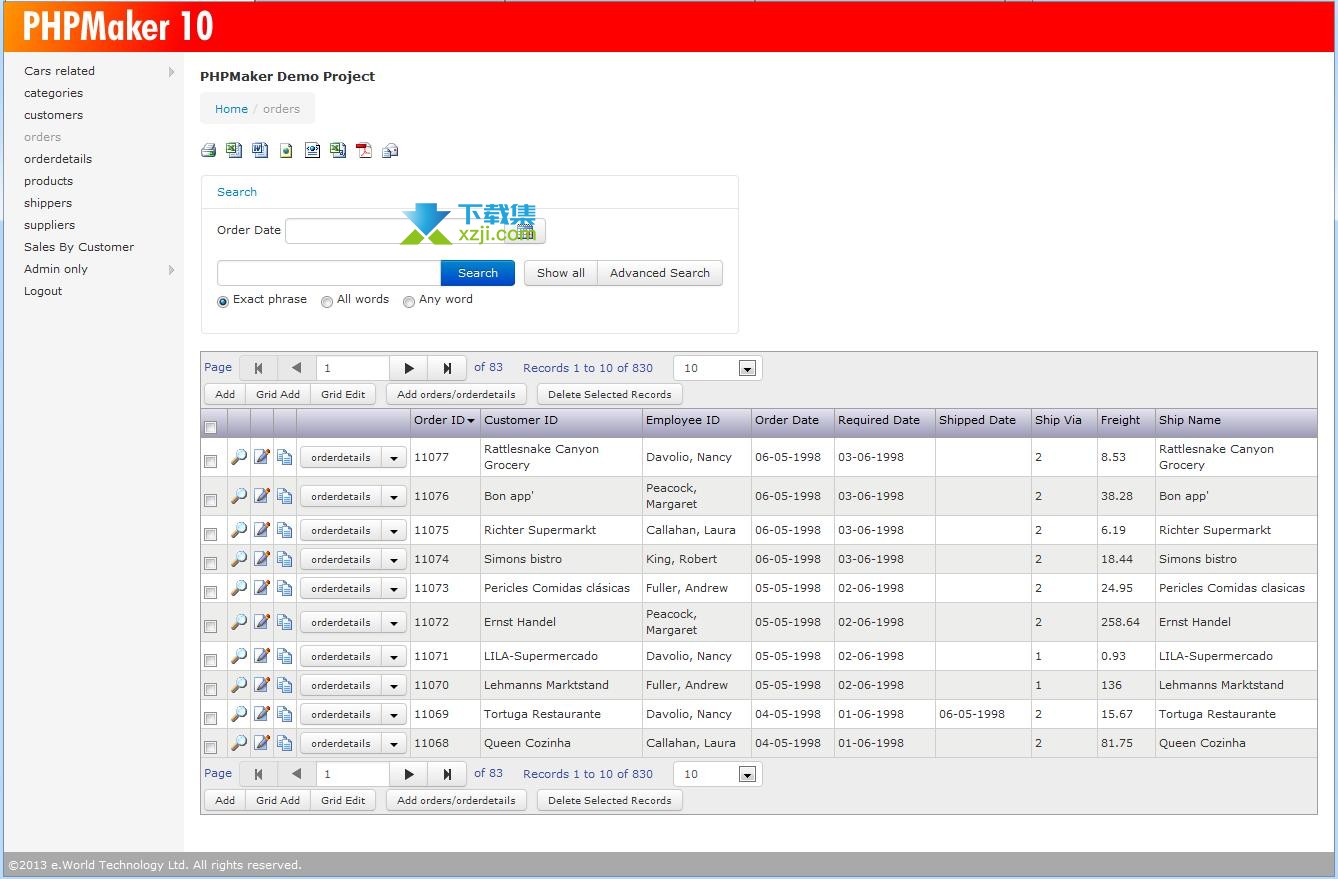Click the email export icon
Viewport: 1338px width, 879px height.
pos(390,150)
